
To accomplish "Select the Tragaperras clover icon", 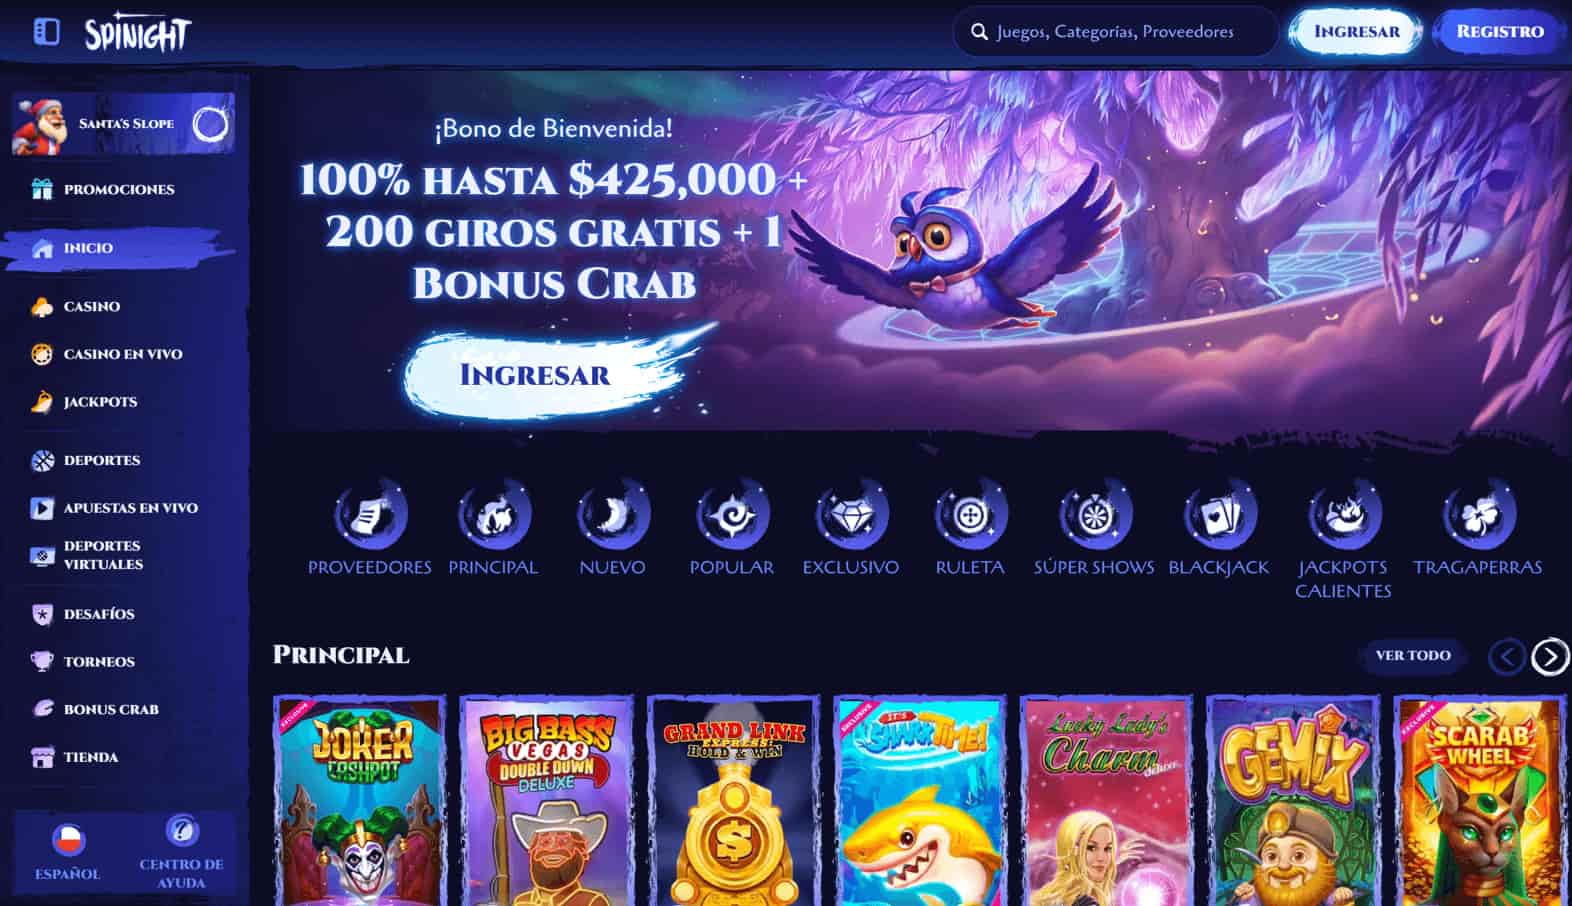I will click(x=1478, y=515).
